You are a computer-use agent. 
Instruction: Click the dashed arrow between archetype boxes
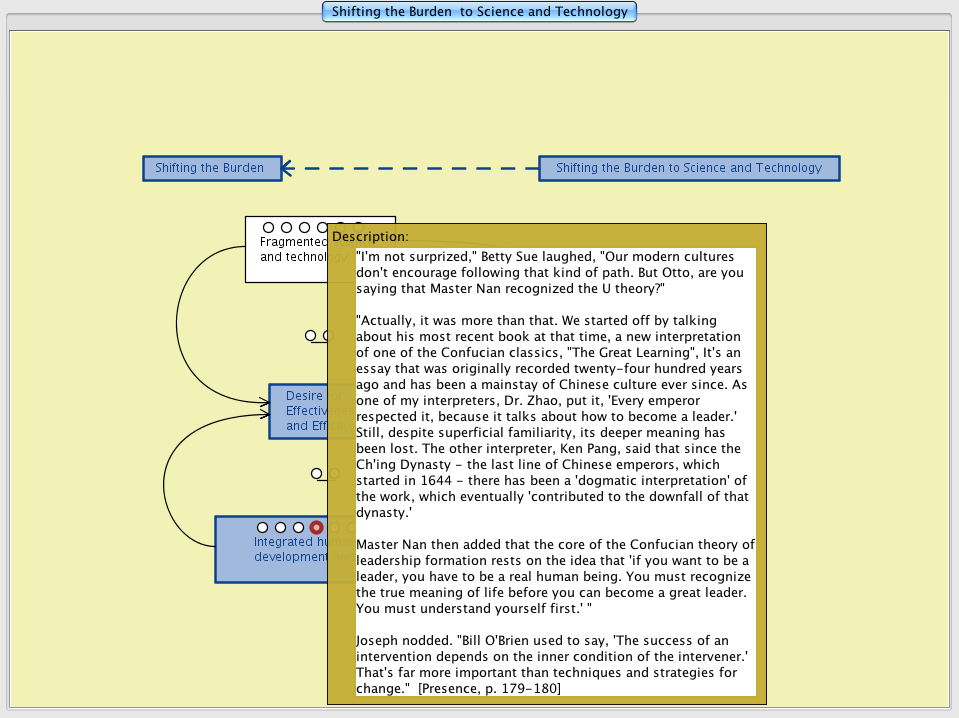tap(410, 168)
